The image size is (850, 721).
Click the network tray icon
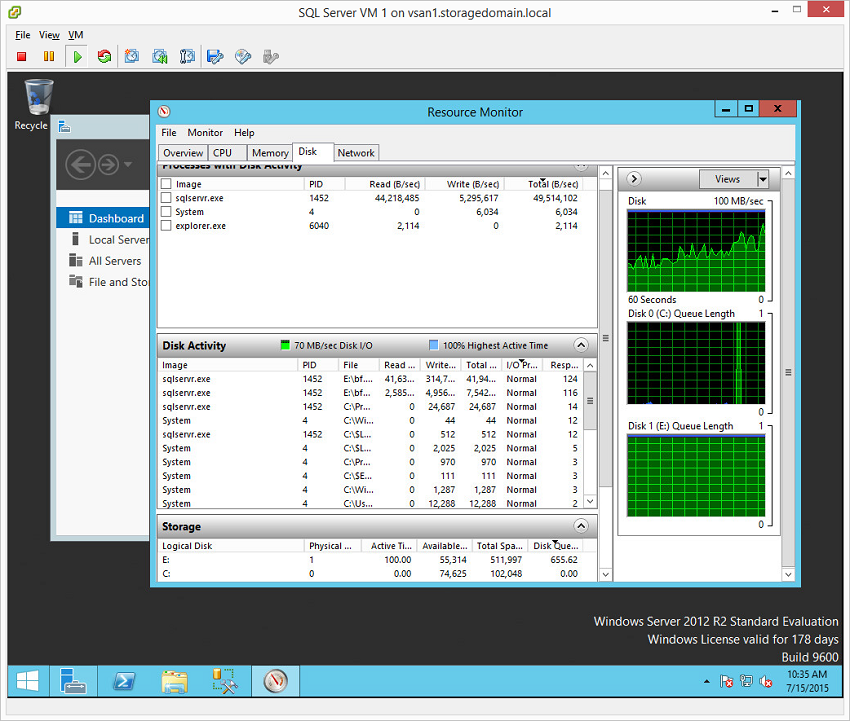point(746,681)
